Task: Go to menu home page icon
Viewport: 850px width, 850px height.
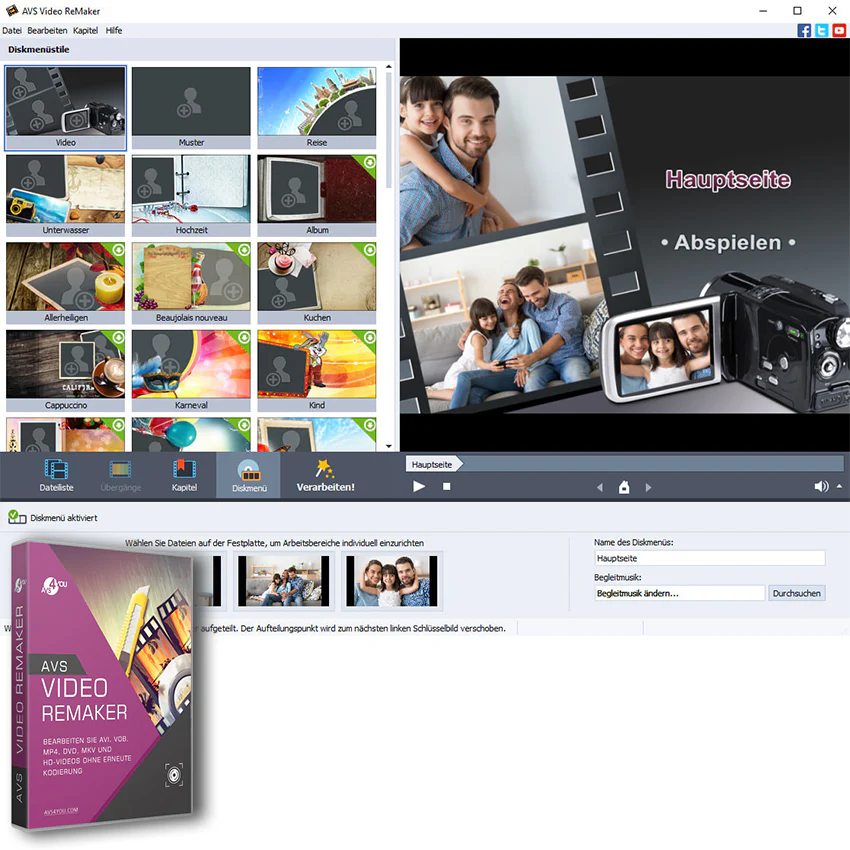Action: click(x=624, y=487)
